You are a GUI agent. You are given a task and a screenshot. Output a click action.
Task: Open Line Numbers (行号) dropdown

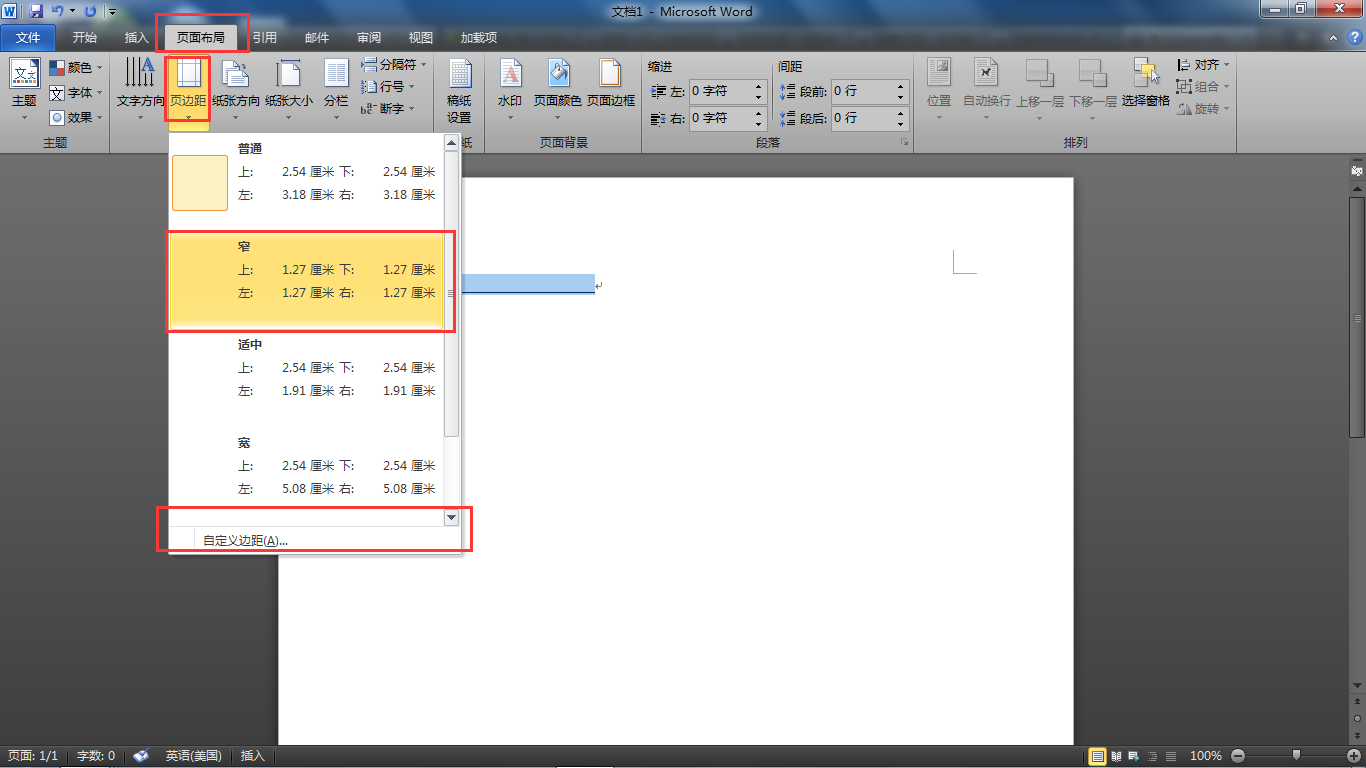(388, 86)
